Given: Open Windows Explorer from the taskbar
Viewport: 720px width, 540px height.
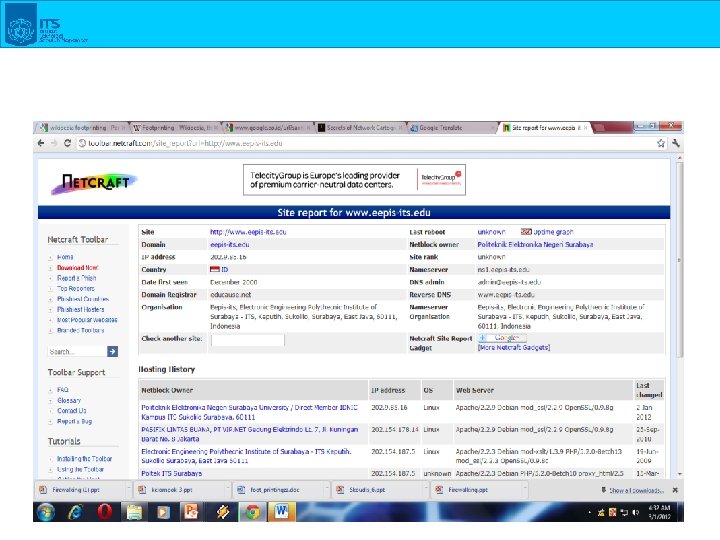Looking at the screenshot, I should pyautogui.click(x=134, y=512).
